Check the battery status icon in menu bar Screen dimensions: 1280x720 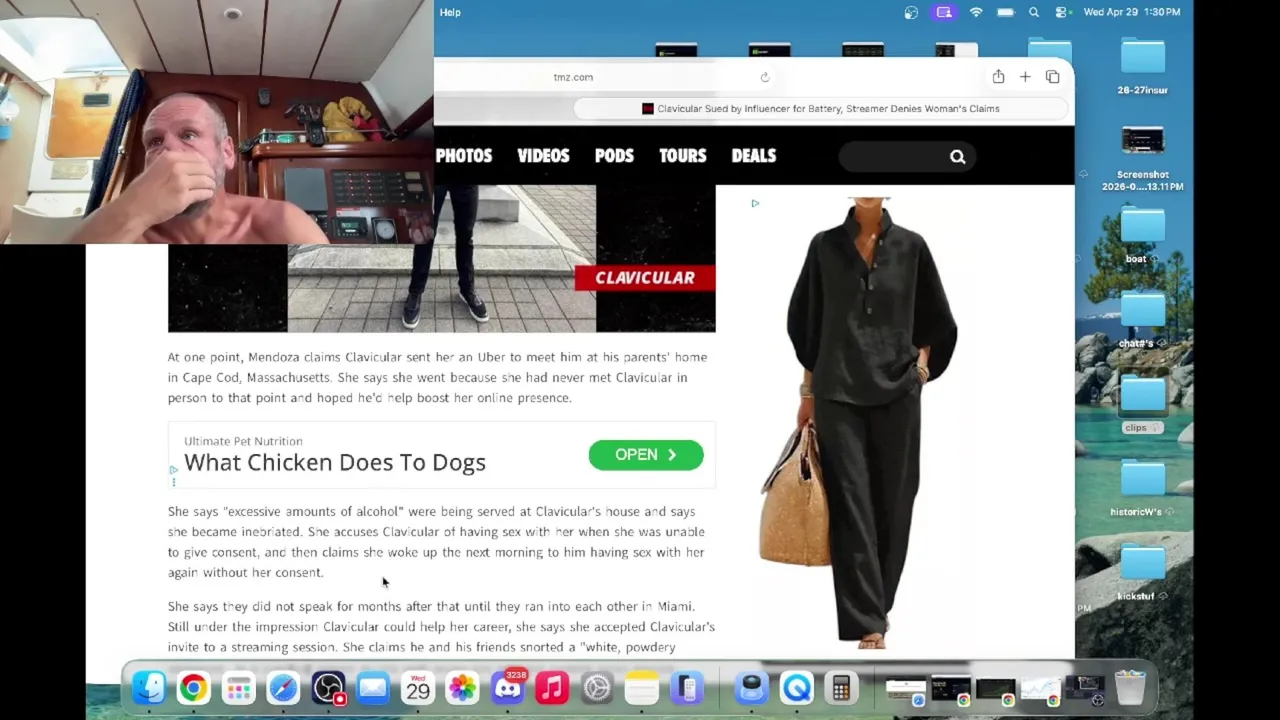[1005, 12]
